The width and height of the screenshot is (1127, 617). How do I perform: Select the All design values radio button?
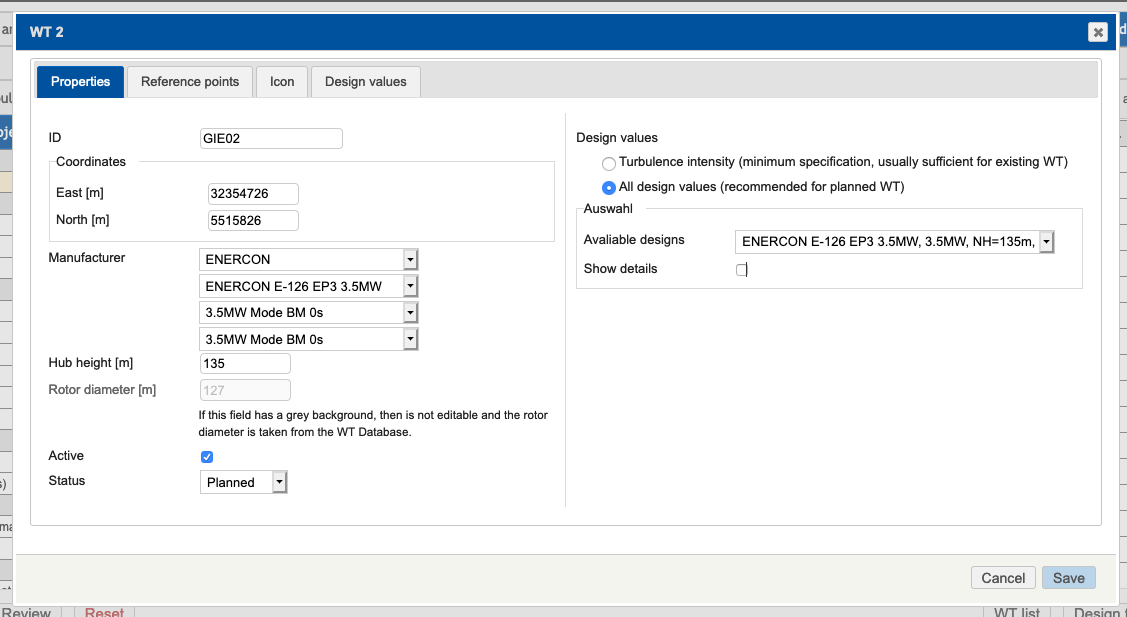(x=608, y=187)
